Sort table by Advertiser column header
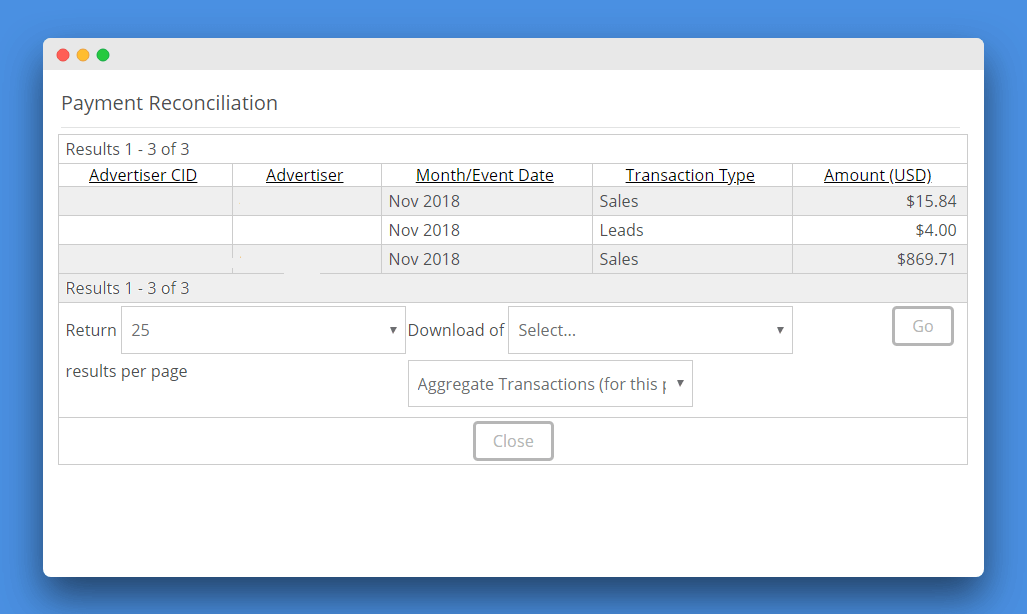The width and height of the screenshot is (1027, 614). [x=304, y=175]
